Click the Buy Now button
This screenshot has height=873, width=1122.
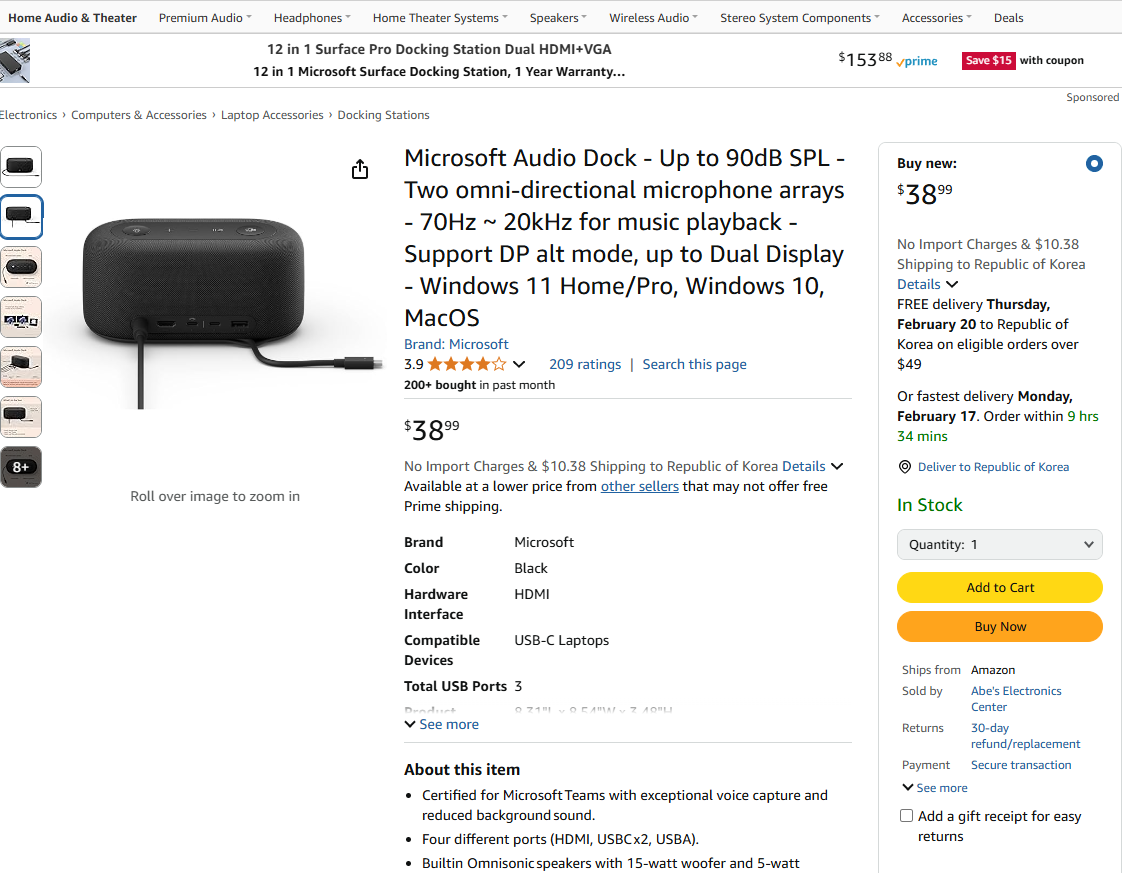point(999,627)
